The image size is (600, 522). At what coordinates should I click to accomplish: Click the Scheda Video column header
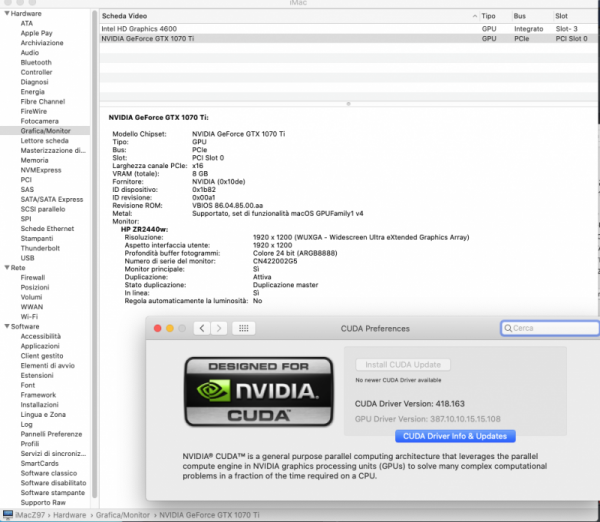(x=124, y=16)
